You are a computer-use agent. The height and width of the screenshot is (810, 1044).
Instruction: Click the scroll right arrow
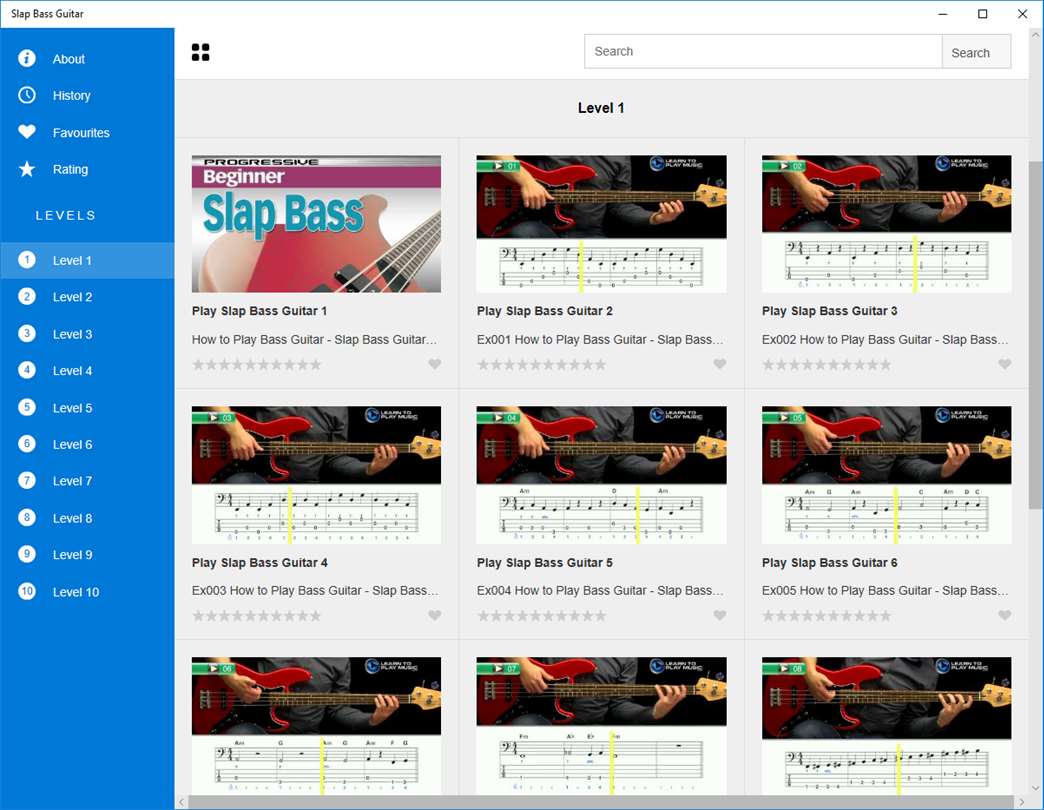point(1022,802)
